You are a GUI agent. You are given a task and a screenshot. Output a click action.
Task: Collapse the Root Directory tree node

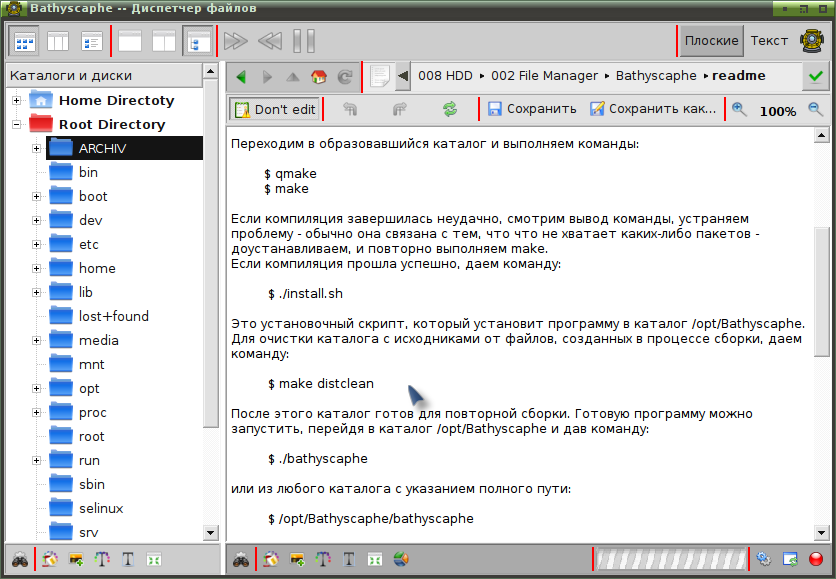17,124
